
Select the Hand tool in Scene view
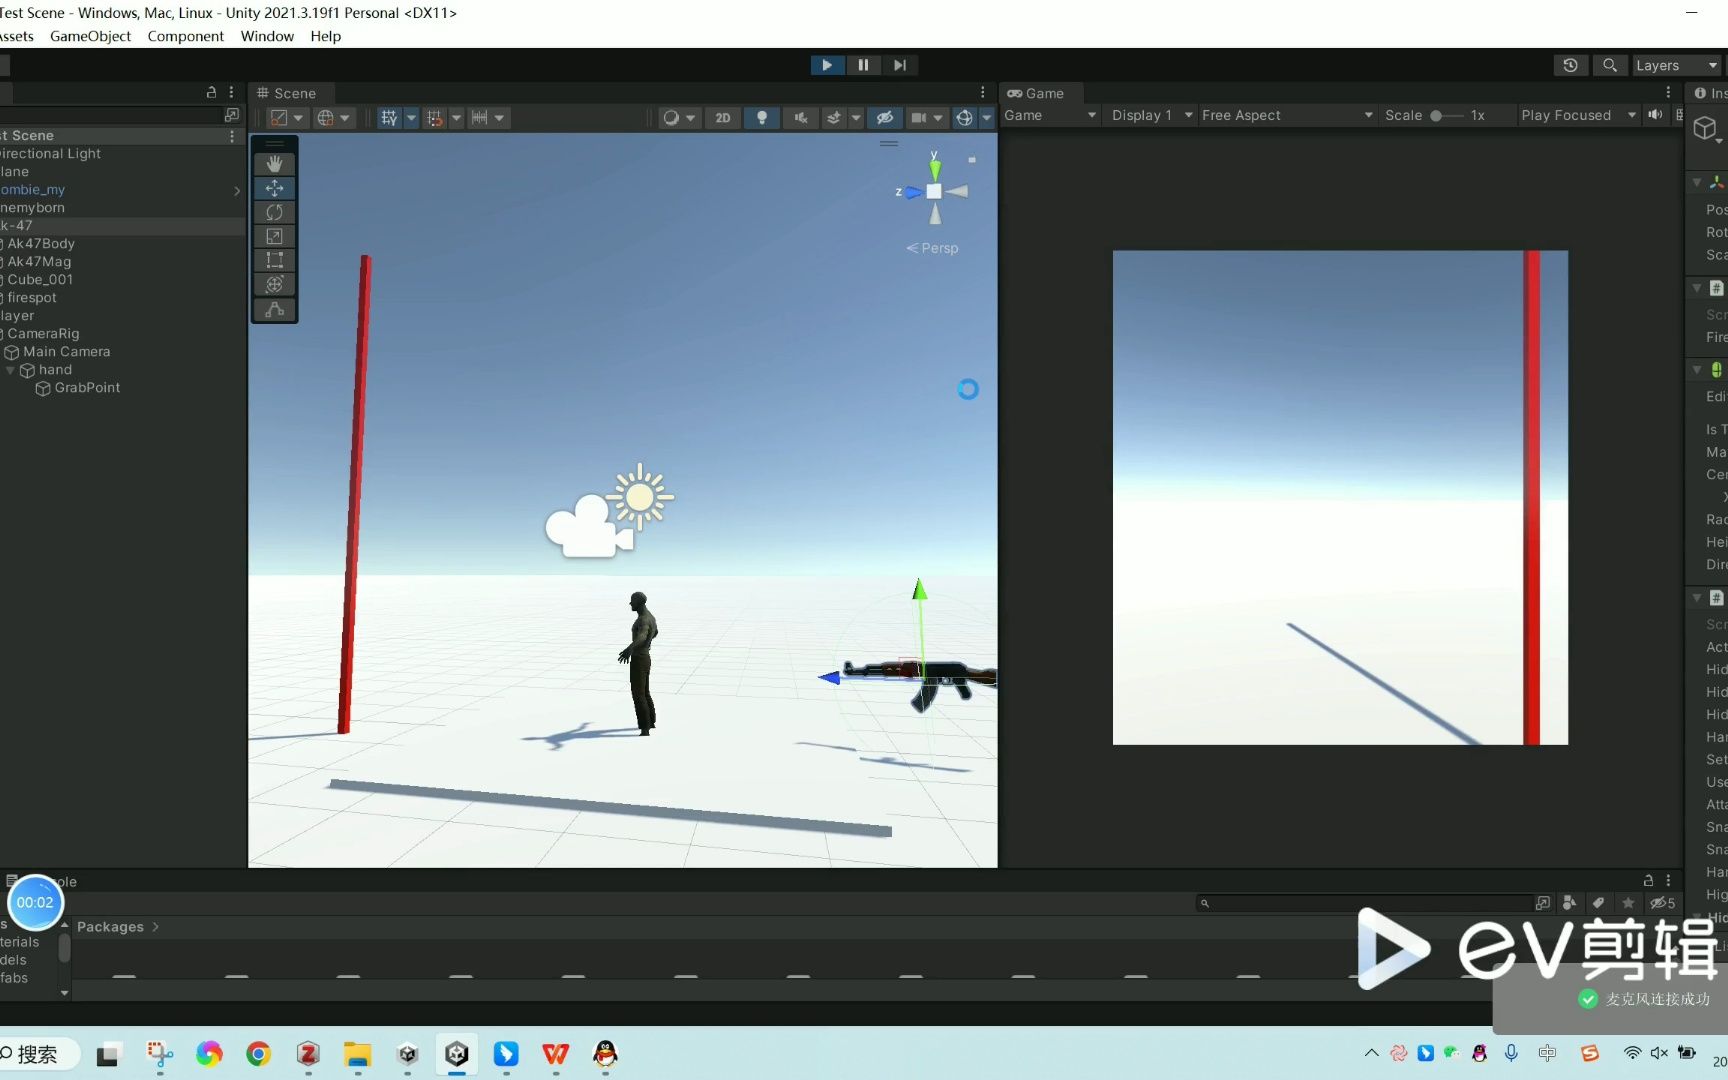click(x=274, y=163)
